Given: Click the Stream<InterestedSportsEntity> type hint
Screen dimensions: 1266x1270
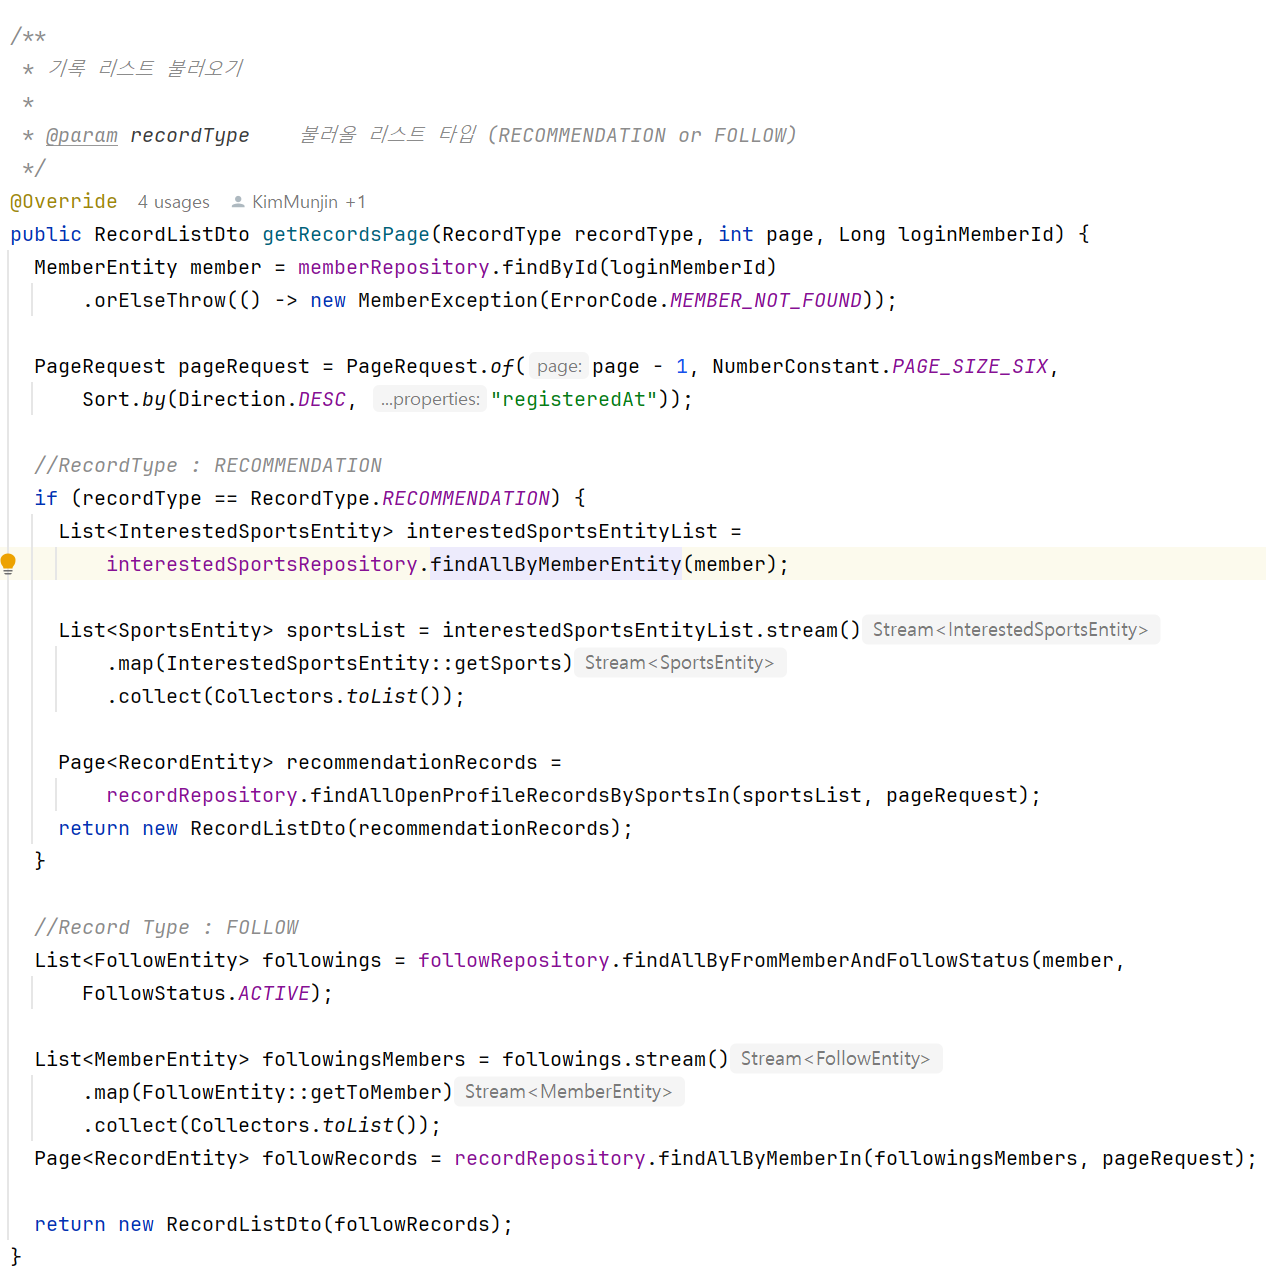Looking at the screenshot, I should (1010, 630).
